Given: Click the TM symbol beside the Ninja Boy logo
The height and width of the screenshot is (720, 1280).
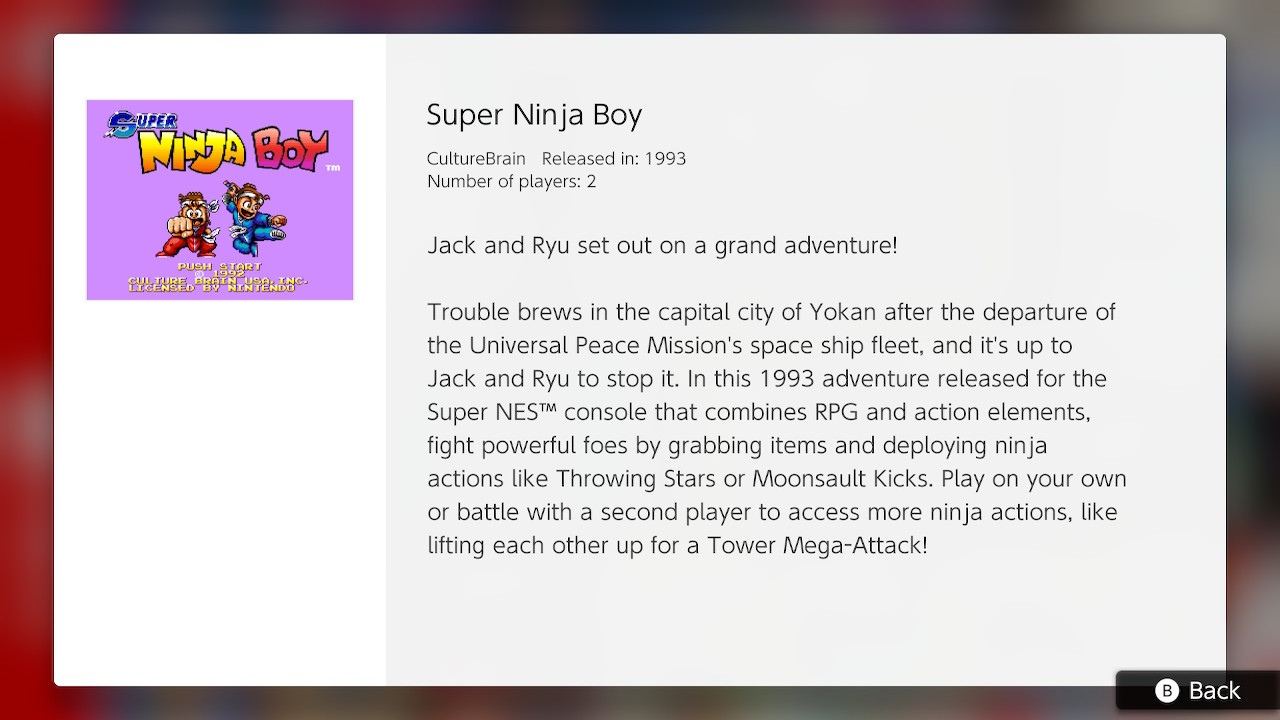Looking at the screenshot, I should (x=333, y=167).
